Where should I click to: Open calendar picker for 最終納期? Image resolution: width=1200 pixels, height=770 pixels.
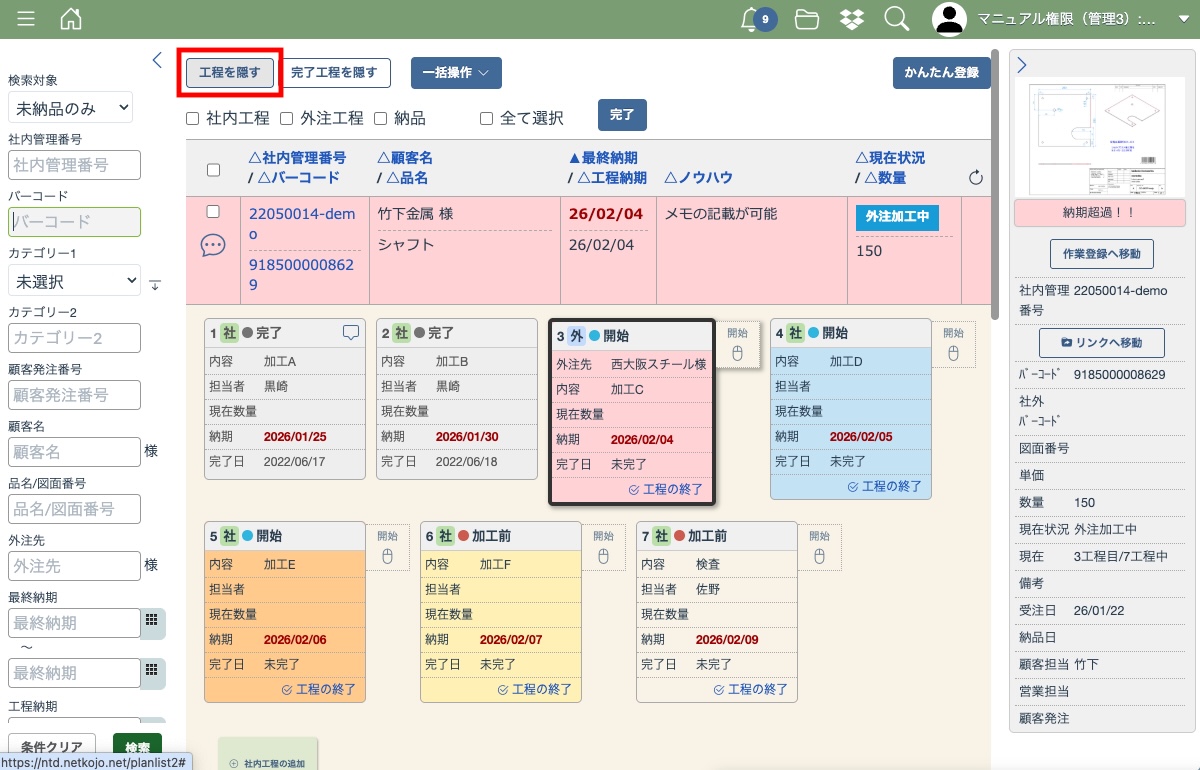[152, 620]
